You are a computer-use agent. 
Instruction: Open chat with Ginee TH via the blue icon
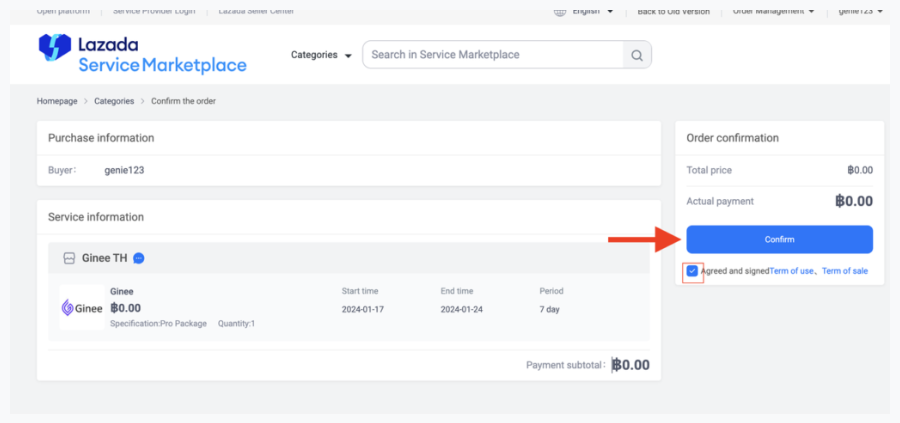pos(140,258)
